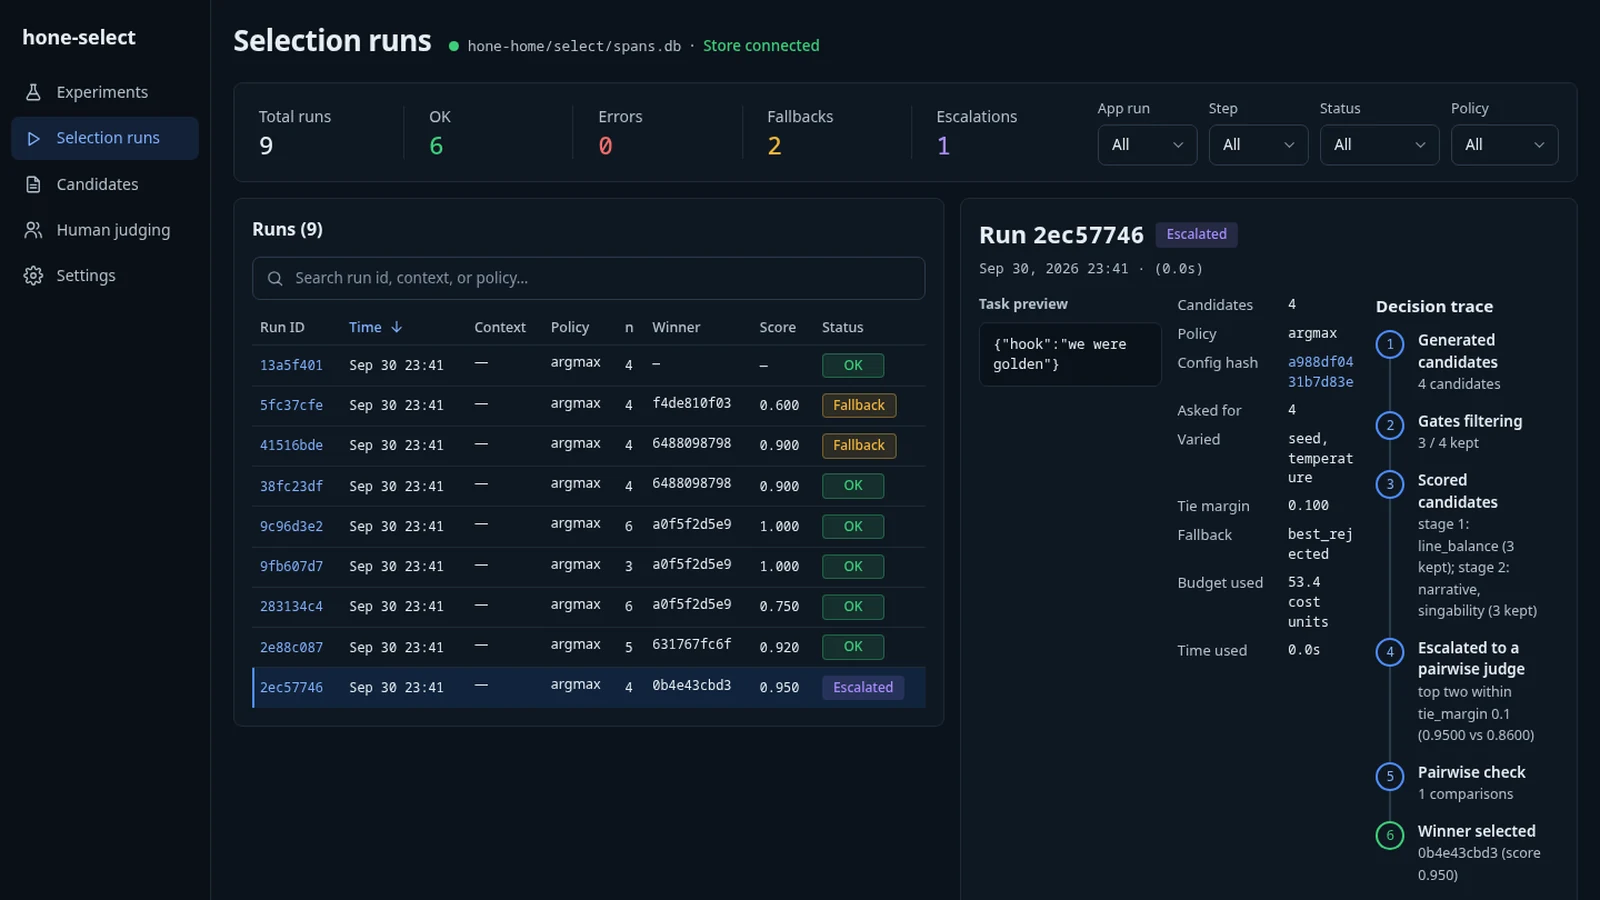Screen dimensions: 1600x900
Task: Open run 2e88c087
Action: (291, 648)
